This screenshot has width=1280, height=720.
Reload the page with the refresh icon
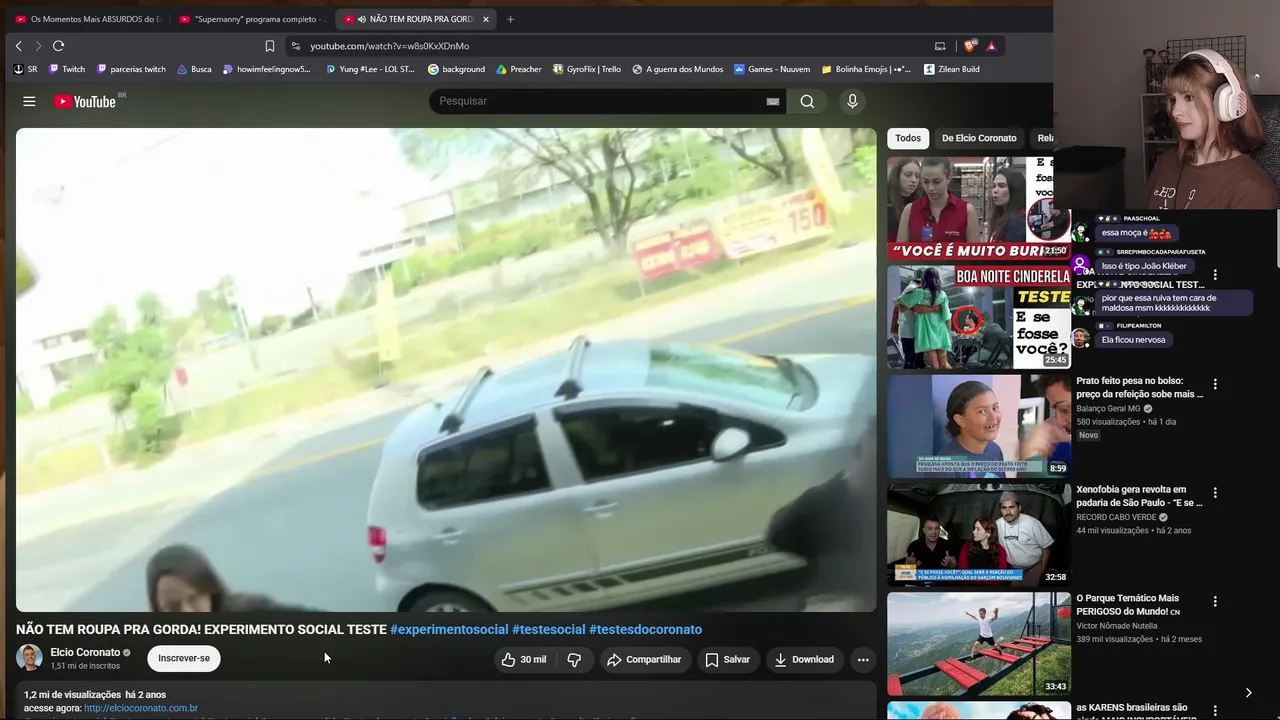pos(58,46)
